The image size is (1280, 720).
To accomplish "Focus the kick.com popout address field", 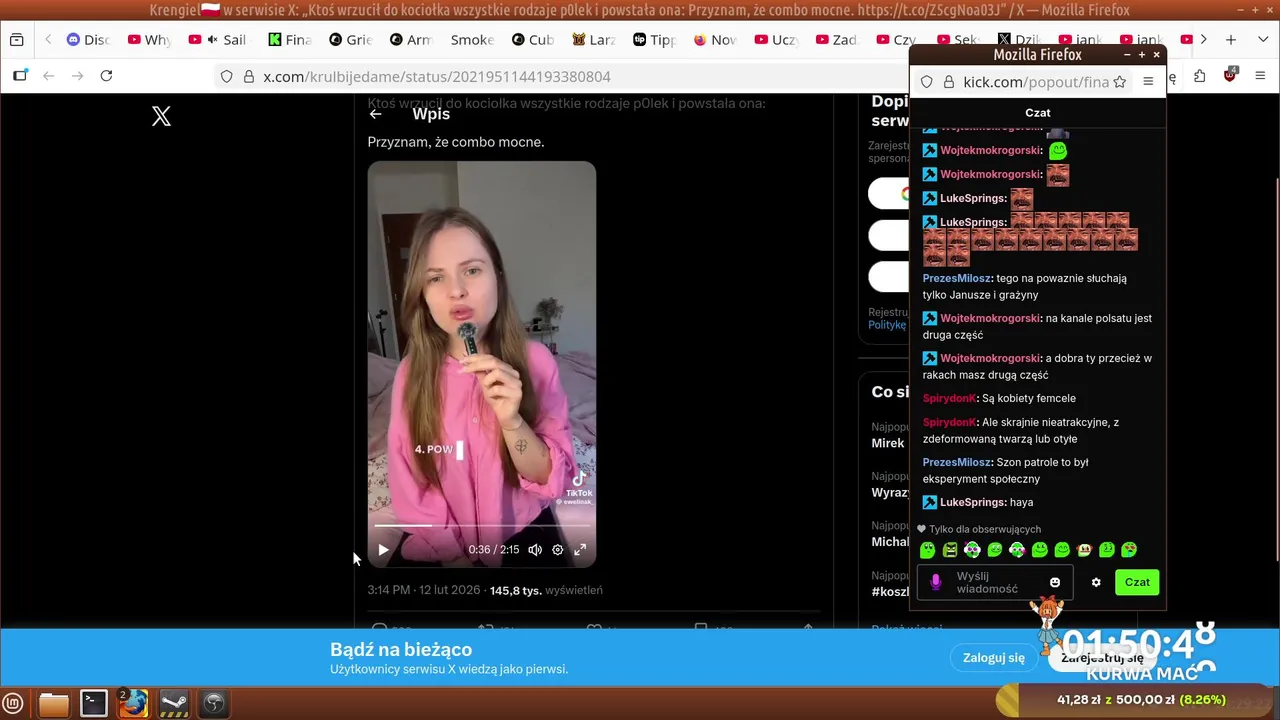I will coord(1035,82).
